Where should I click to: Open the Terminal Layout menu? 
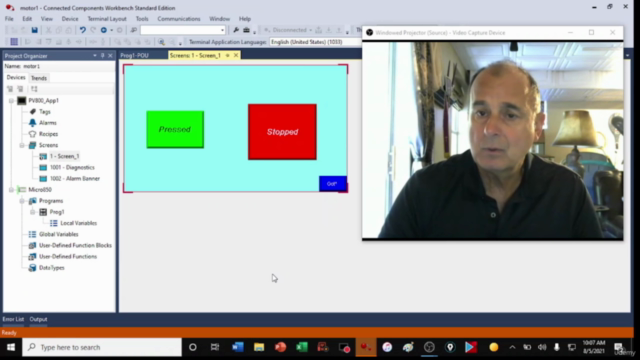pyautogui.click(x=107, y=19)
